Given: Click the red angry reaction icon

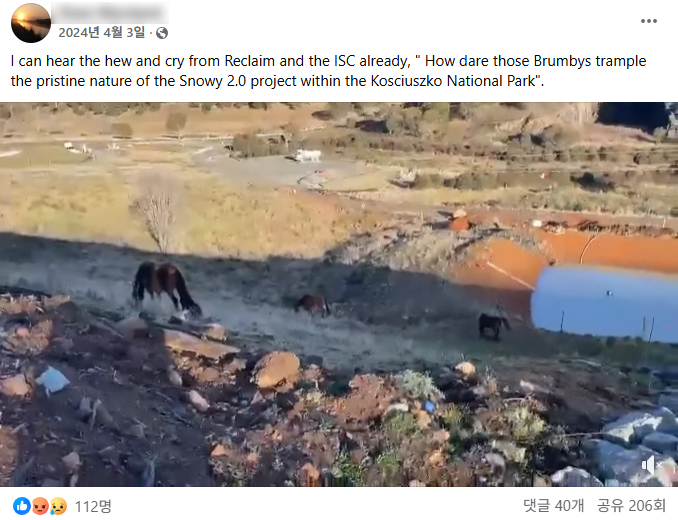Looking at the screenshot, I should click(40, 506).
